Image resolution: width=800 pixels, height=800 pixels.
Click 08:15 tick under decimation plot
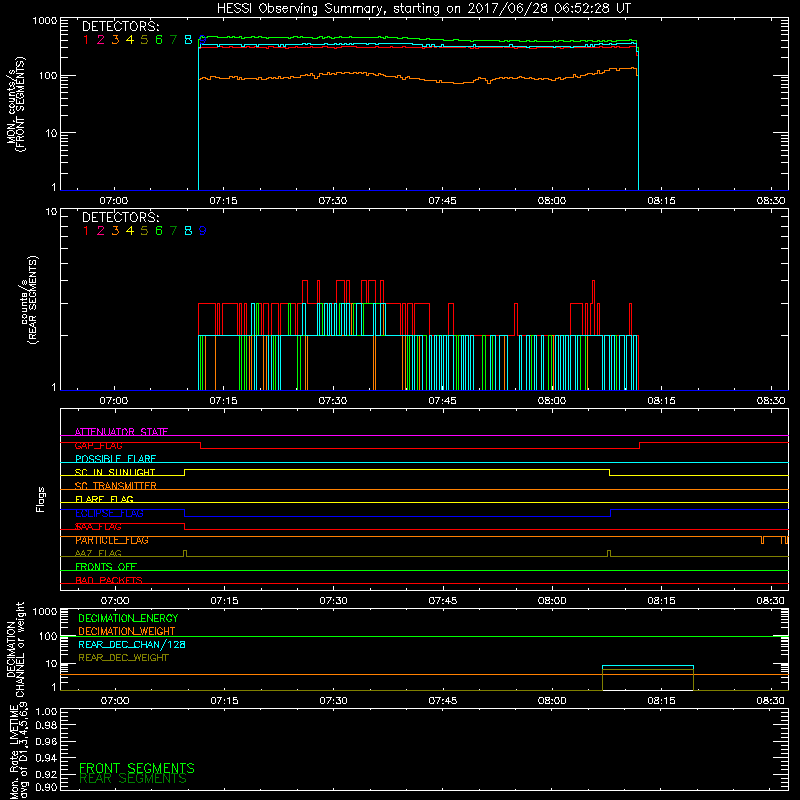(x=661, y=701)
